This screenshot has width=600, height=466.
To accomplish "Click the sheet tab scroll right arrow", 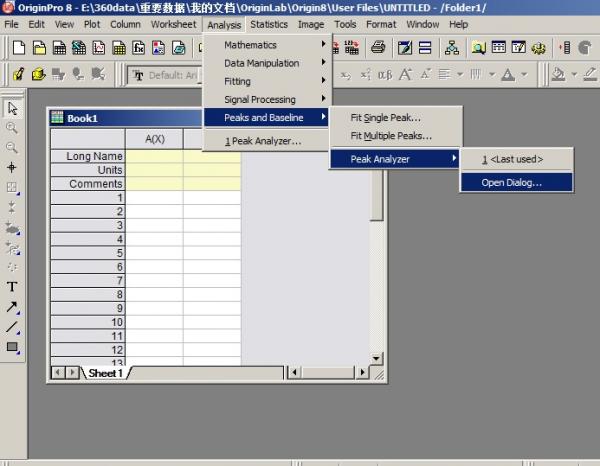I will 72,372.
